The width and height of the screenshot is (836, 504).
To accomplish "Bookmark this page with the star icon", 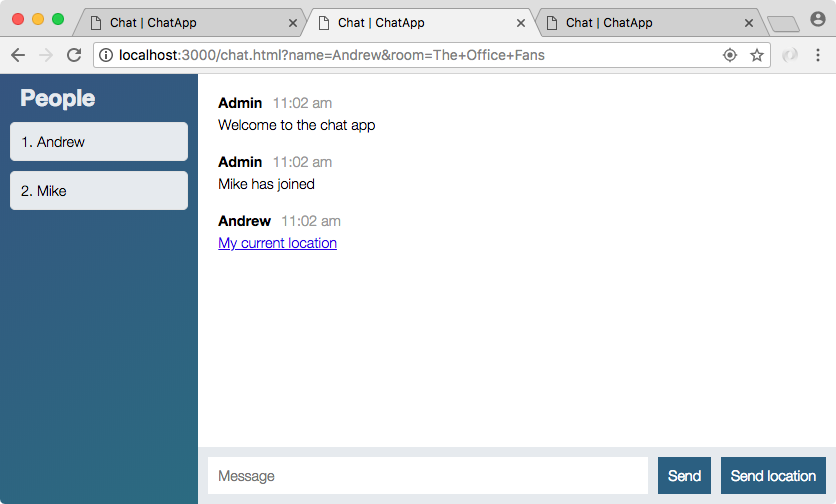I will tap(757, 55).
